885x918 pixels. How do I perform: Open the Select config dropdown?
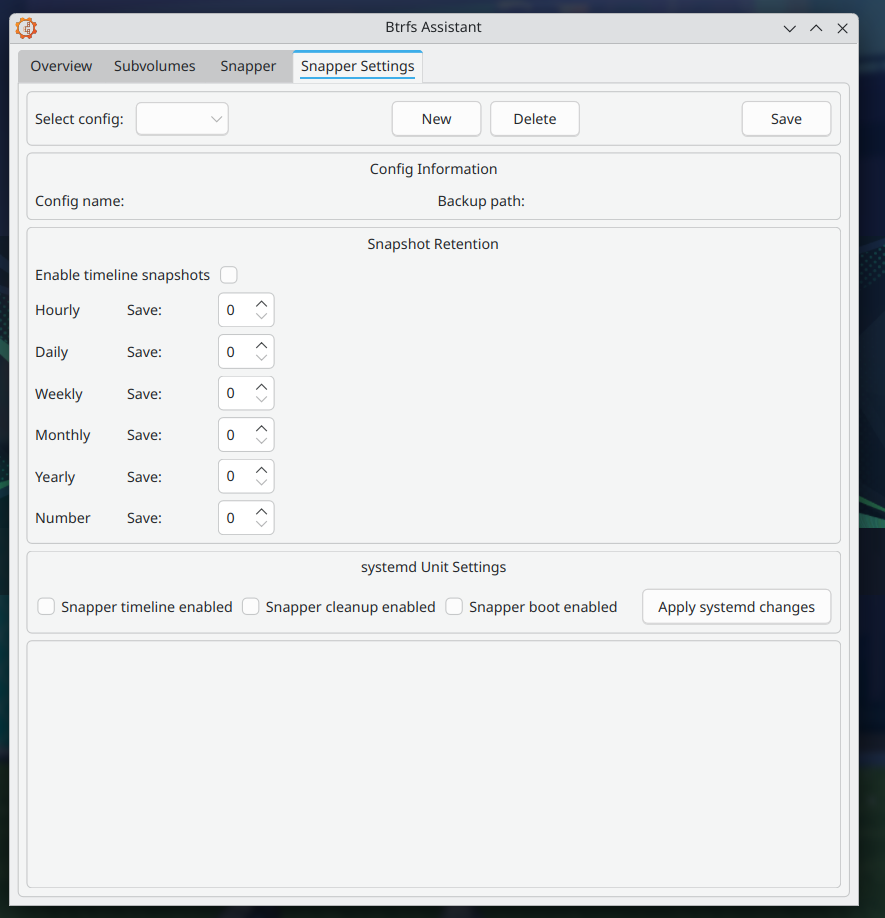click(182, 119)
